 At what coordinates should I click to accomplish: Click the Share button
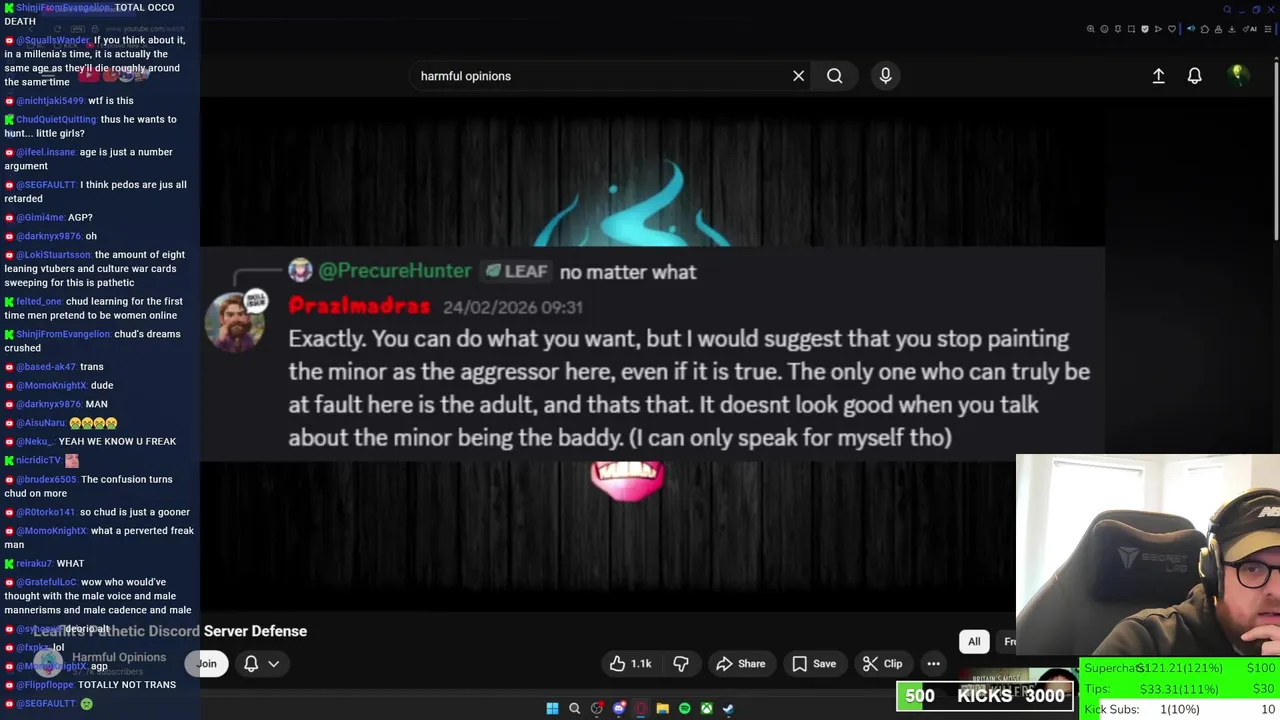(x=741, y=664)
